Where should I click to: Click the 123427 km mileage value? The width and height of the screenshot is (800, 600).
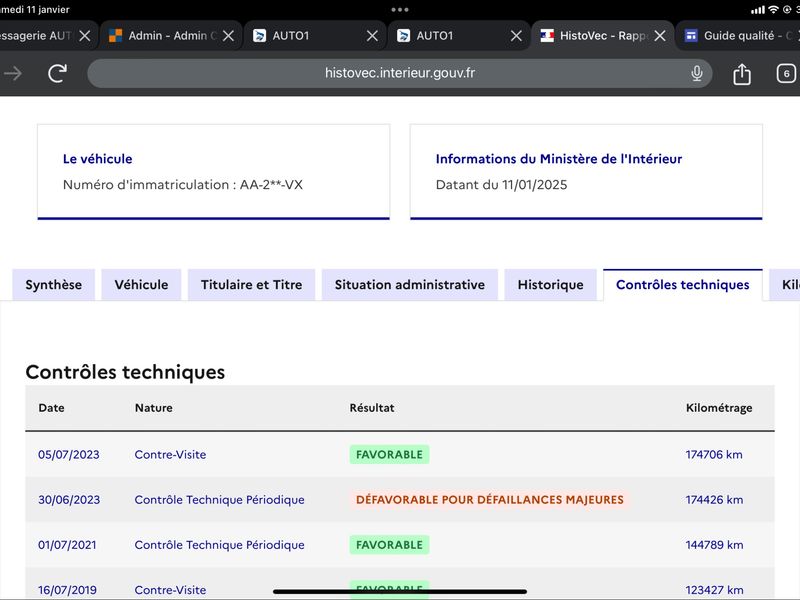(x=714, y=590)
